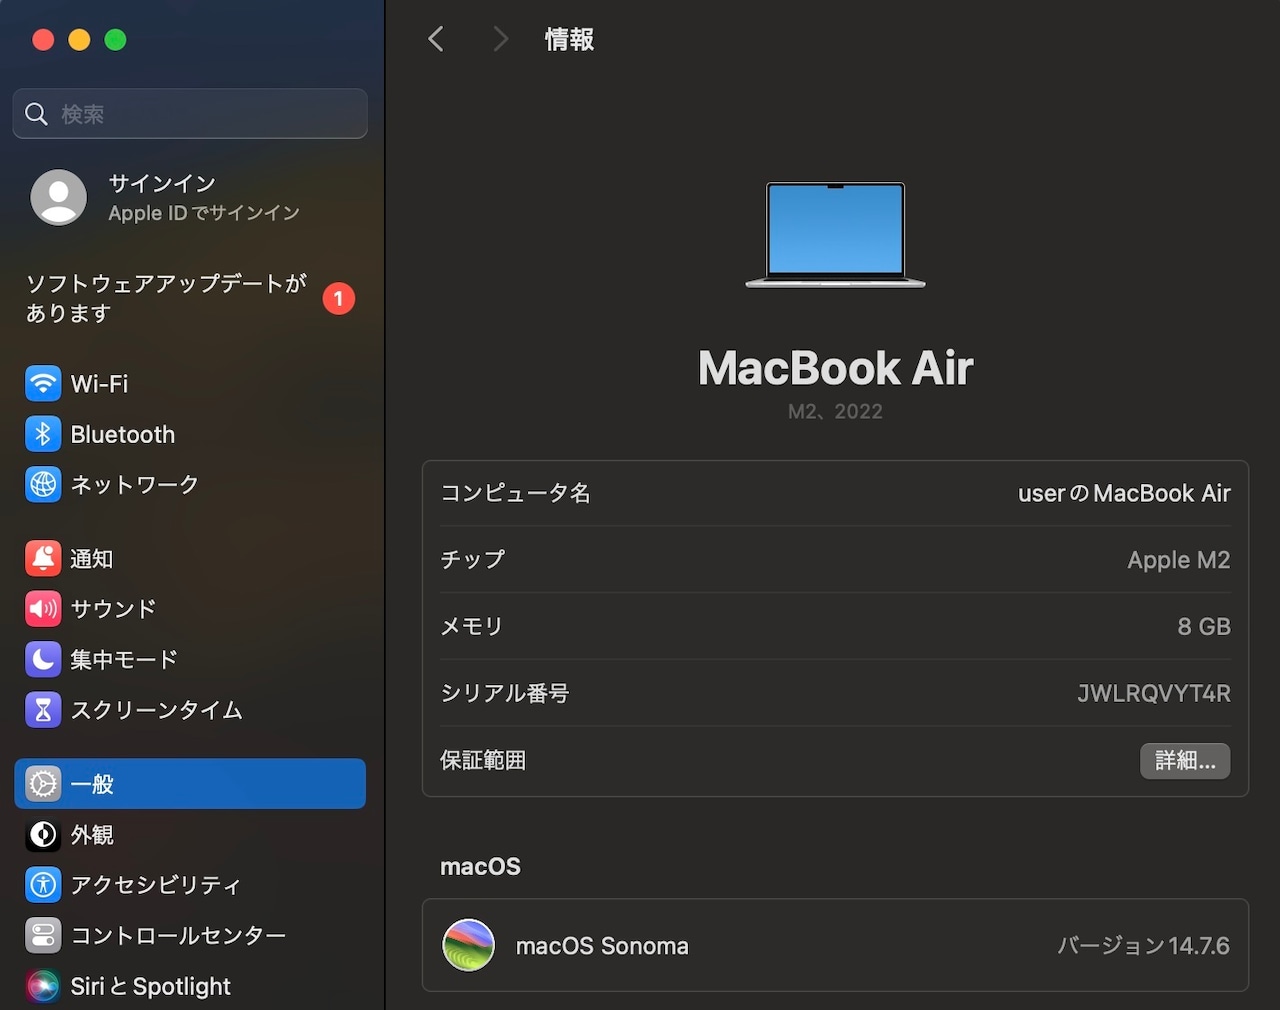Click the computer name userのMacBook Air
This screenshot has width=1280, height=1010.
(1124, 493)
